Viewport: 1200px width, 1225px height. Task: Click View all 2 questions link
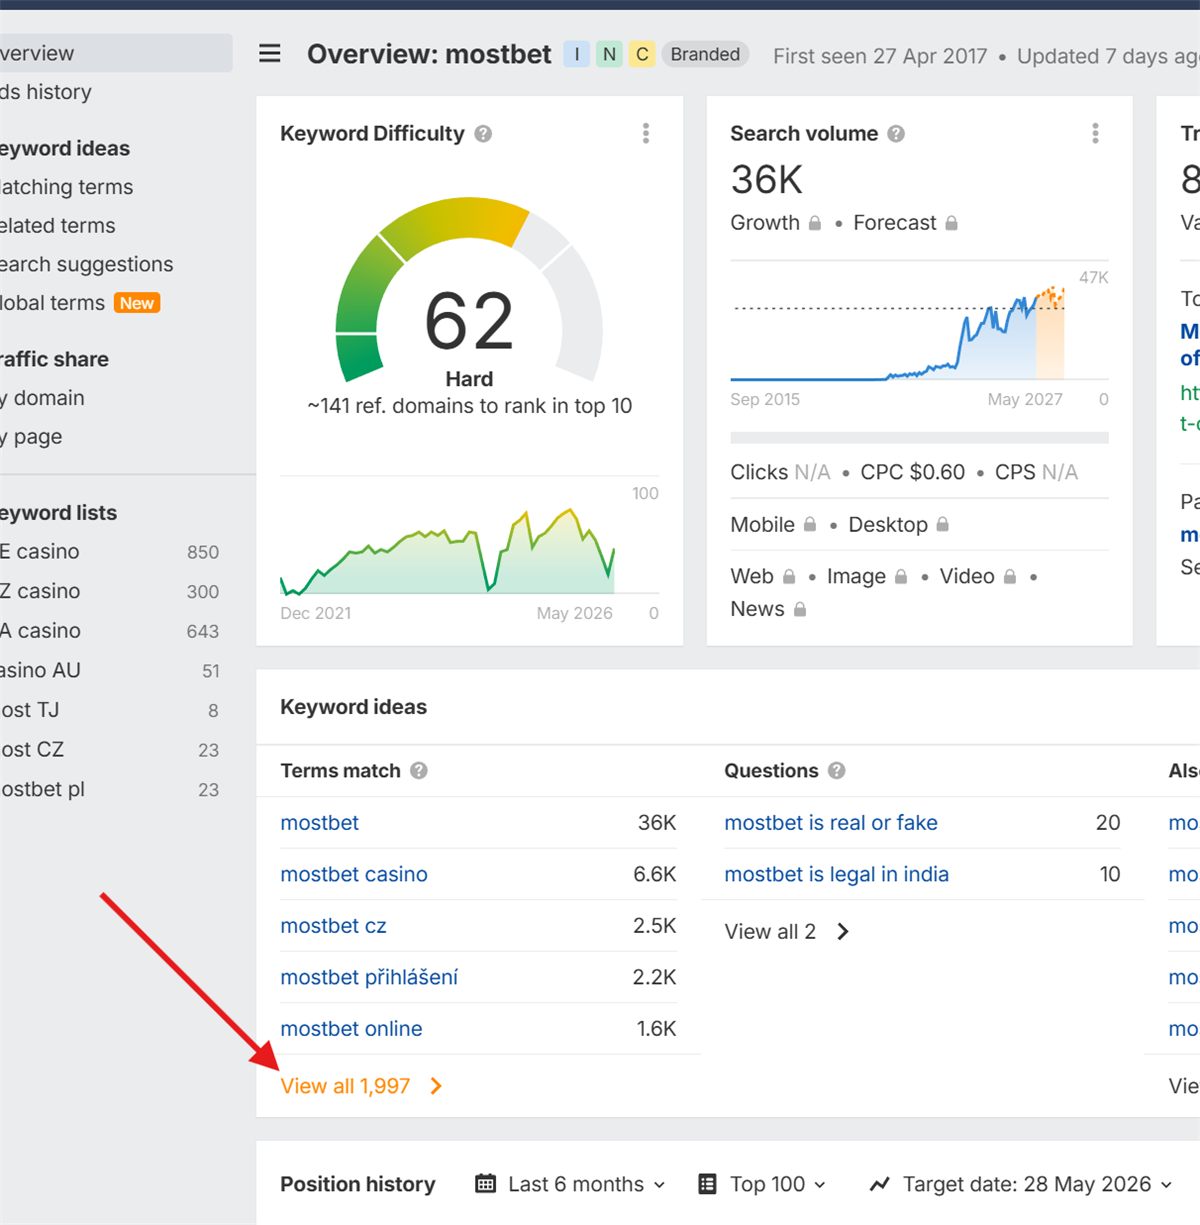[770, 932]
